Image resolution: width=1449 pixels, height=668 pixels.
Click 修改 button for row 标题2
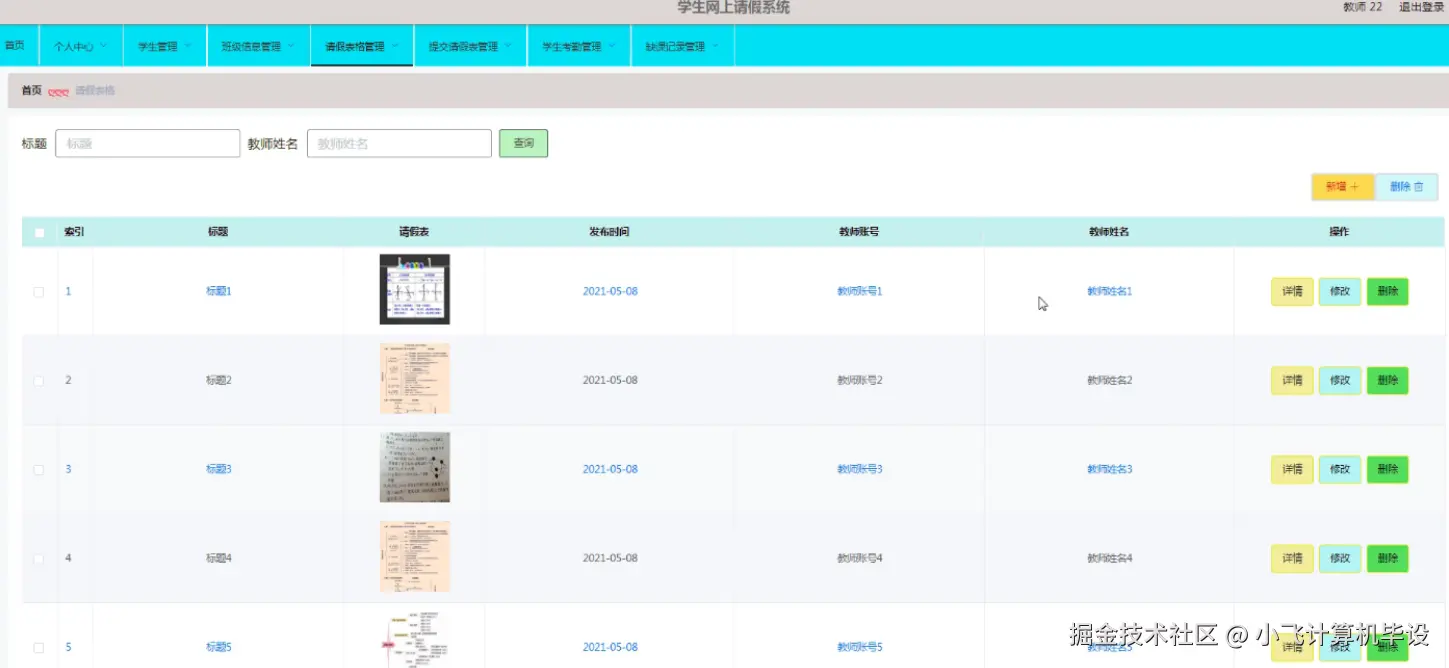click(x=1340, y=381)
